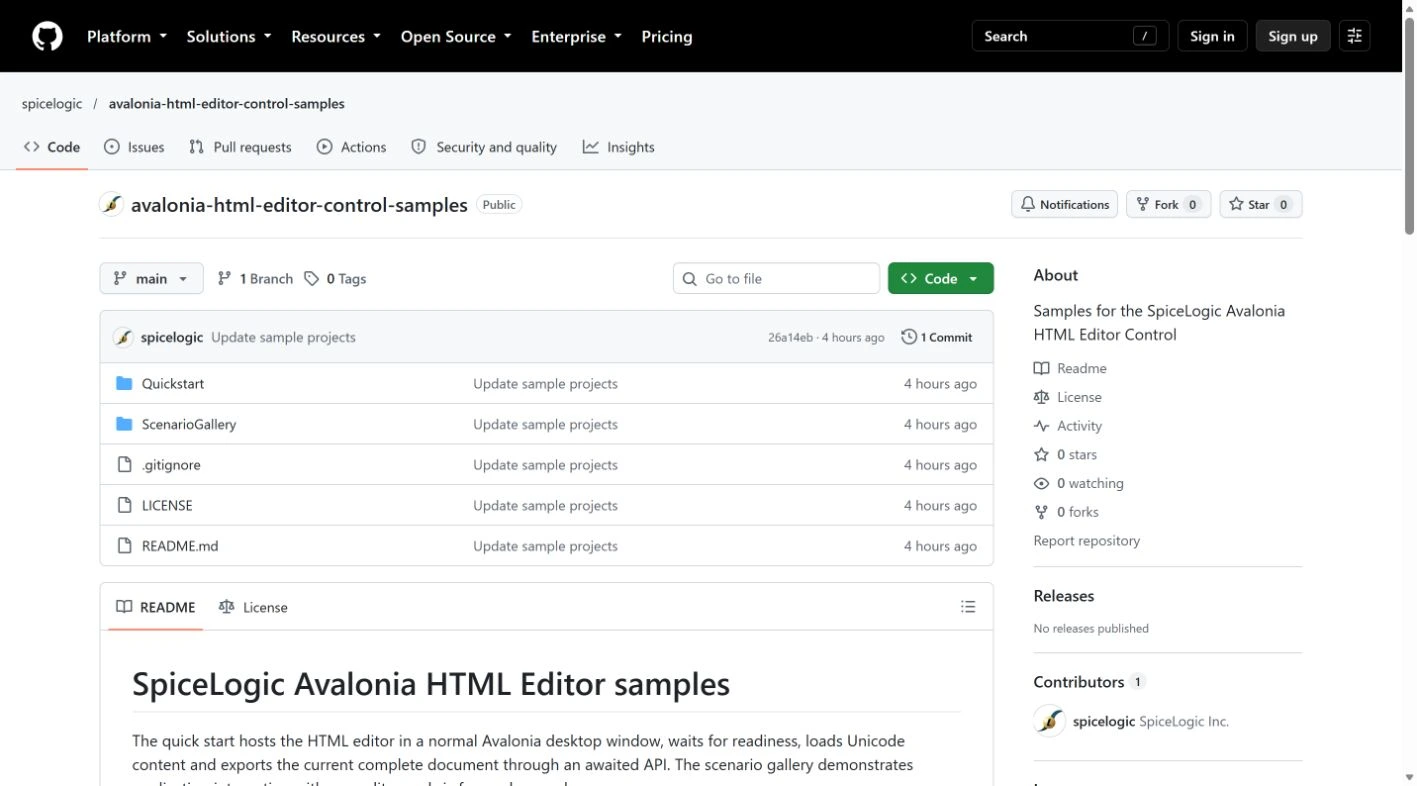Fork the repository

[1168, 204]
